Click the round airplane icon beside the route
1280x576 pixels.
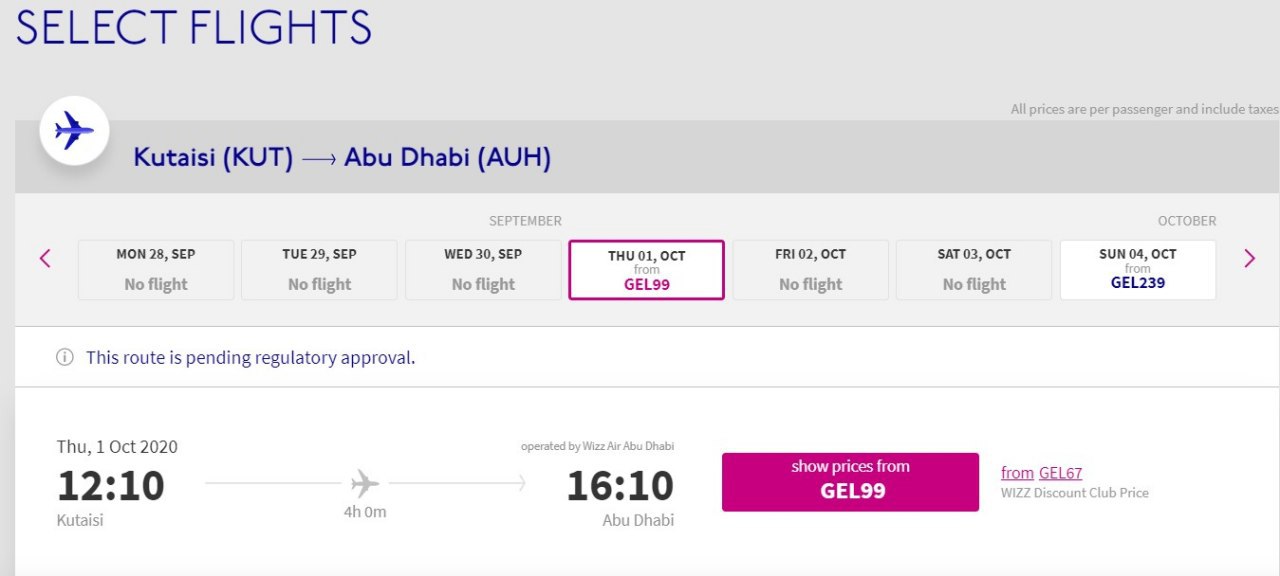(x=74, y=130)
